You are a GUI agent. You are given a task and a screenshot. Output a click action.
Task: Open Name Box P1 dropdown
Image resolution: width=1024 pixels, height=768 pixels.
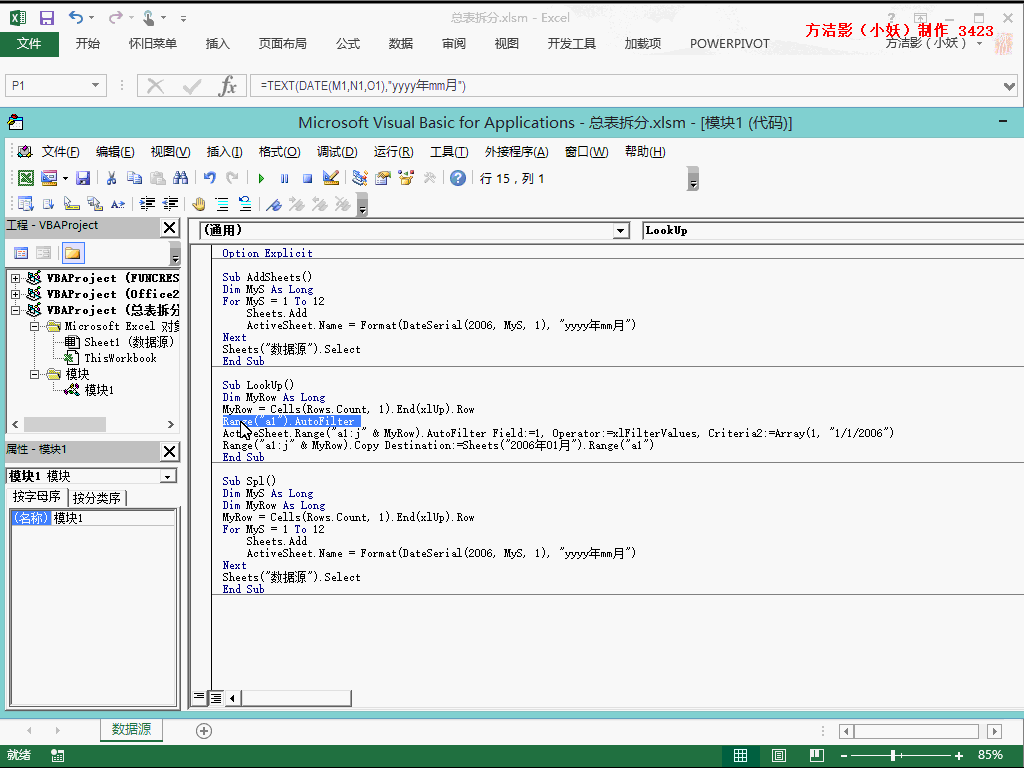95,86
